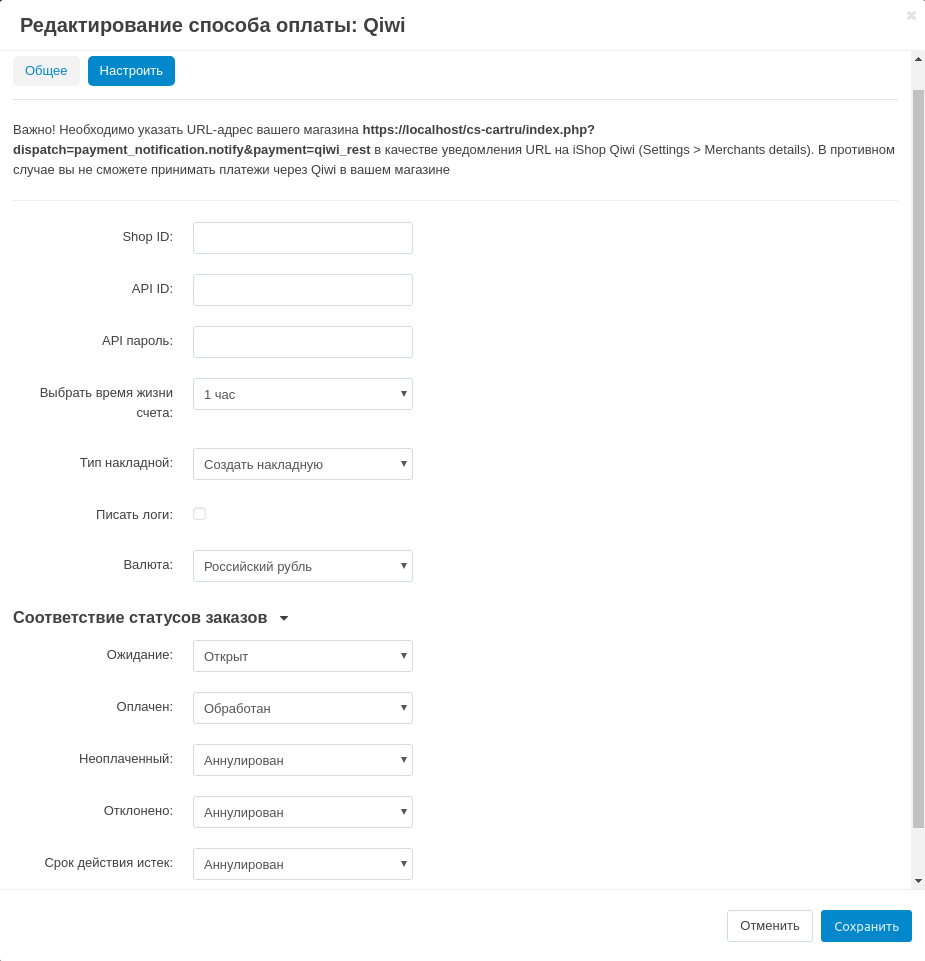This screenshot has height=961, width=925.
Task: Switch to the 'Общее' tab
Action: click(46, 71)
